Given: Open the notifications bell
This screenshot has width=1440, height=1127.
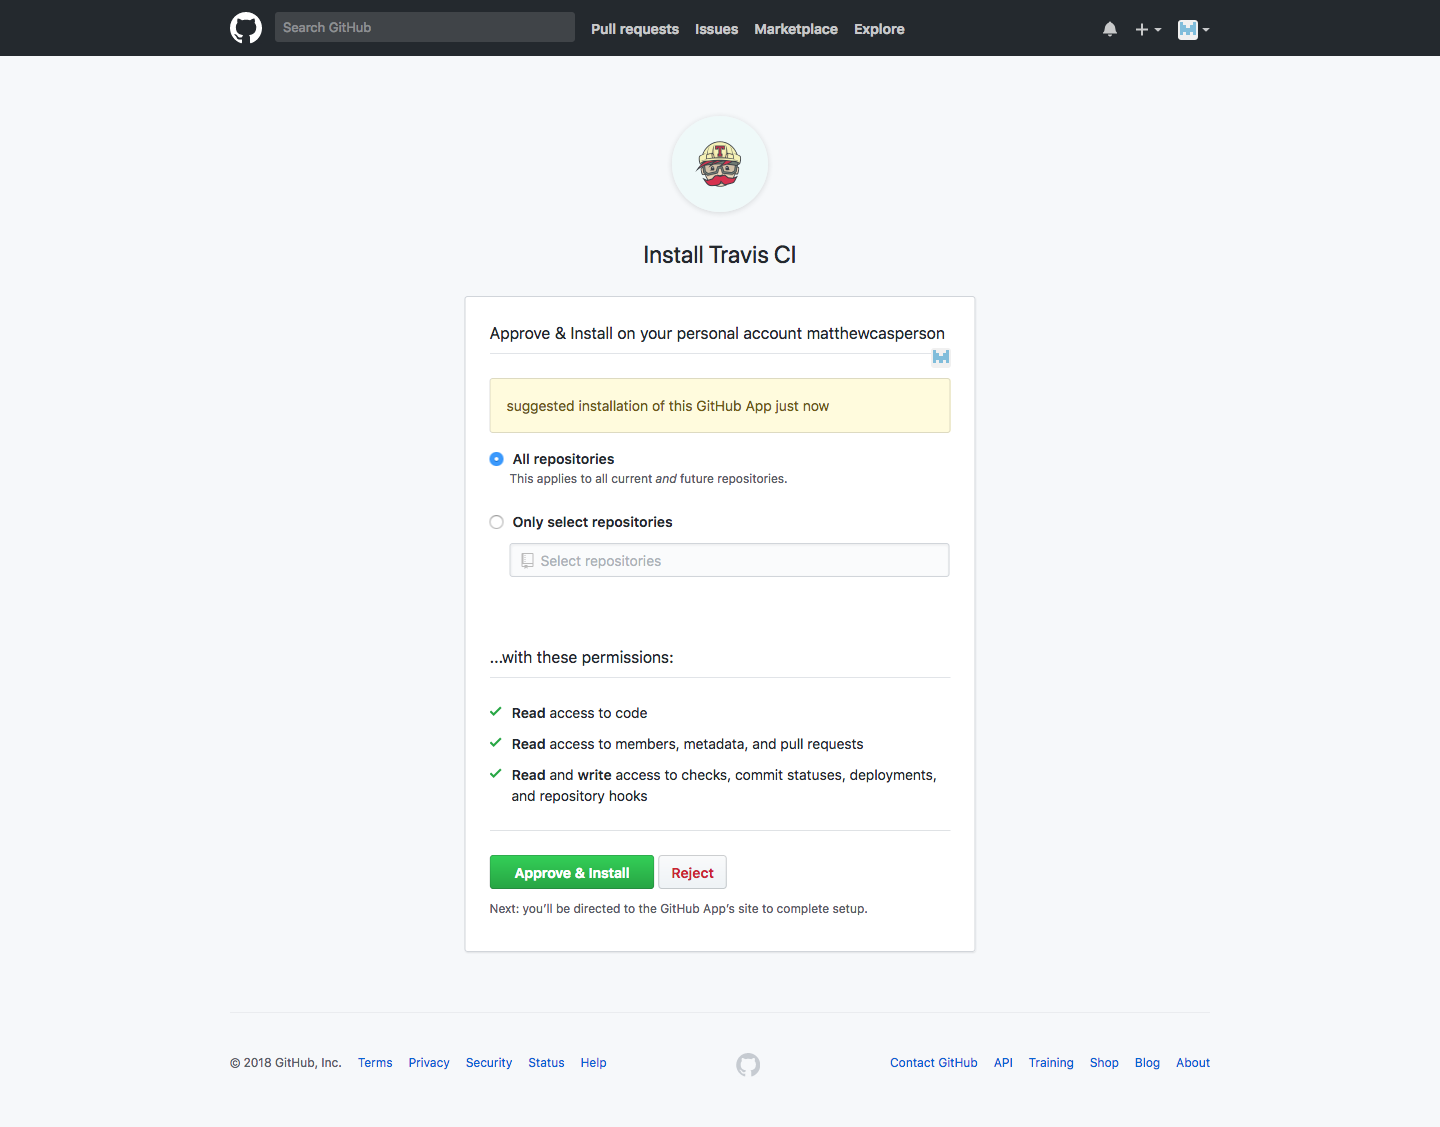Looking at the screenshot, I should point(1110,29).
